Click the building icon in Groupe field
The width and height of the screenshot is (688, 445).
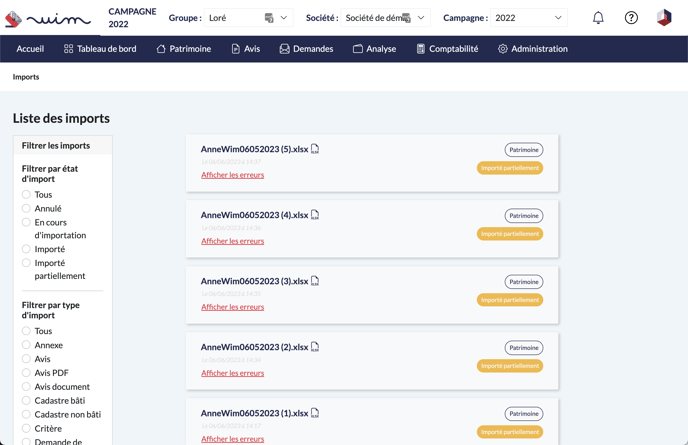coord(269,18)
